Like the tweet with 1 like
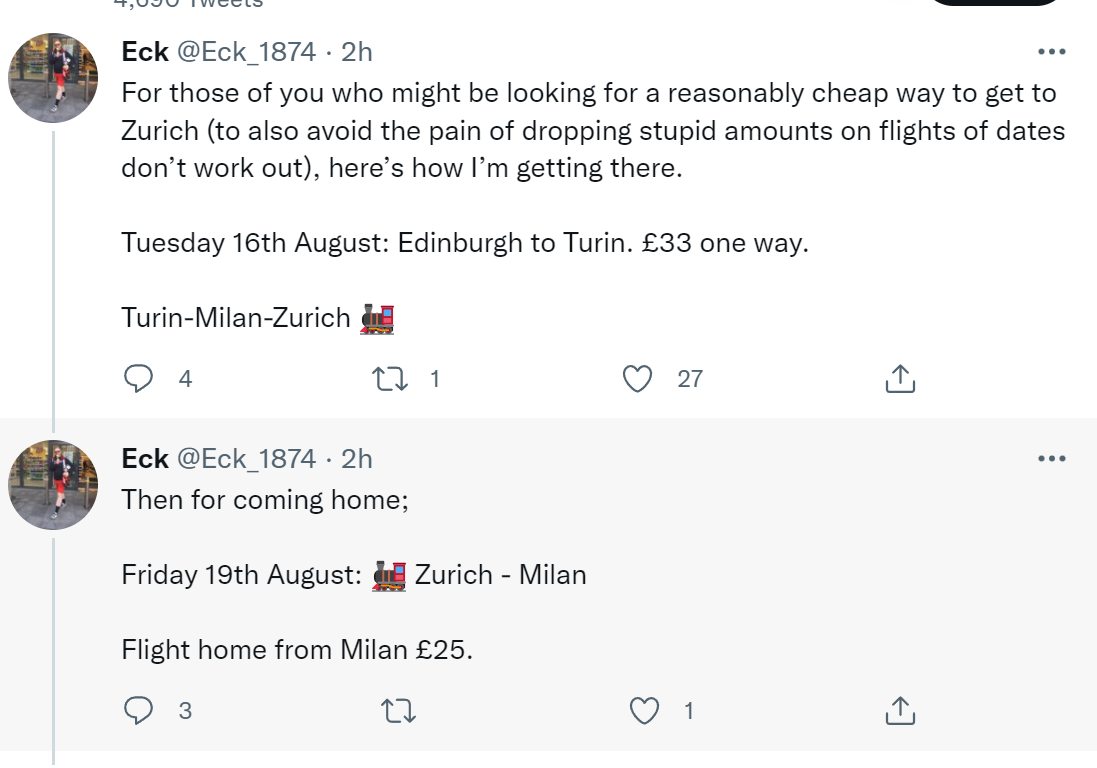This screenshot has height=768, width=1097. [x=644, y=711]
